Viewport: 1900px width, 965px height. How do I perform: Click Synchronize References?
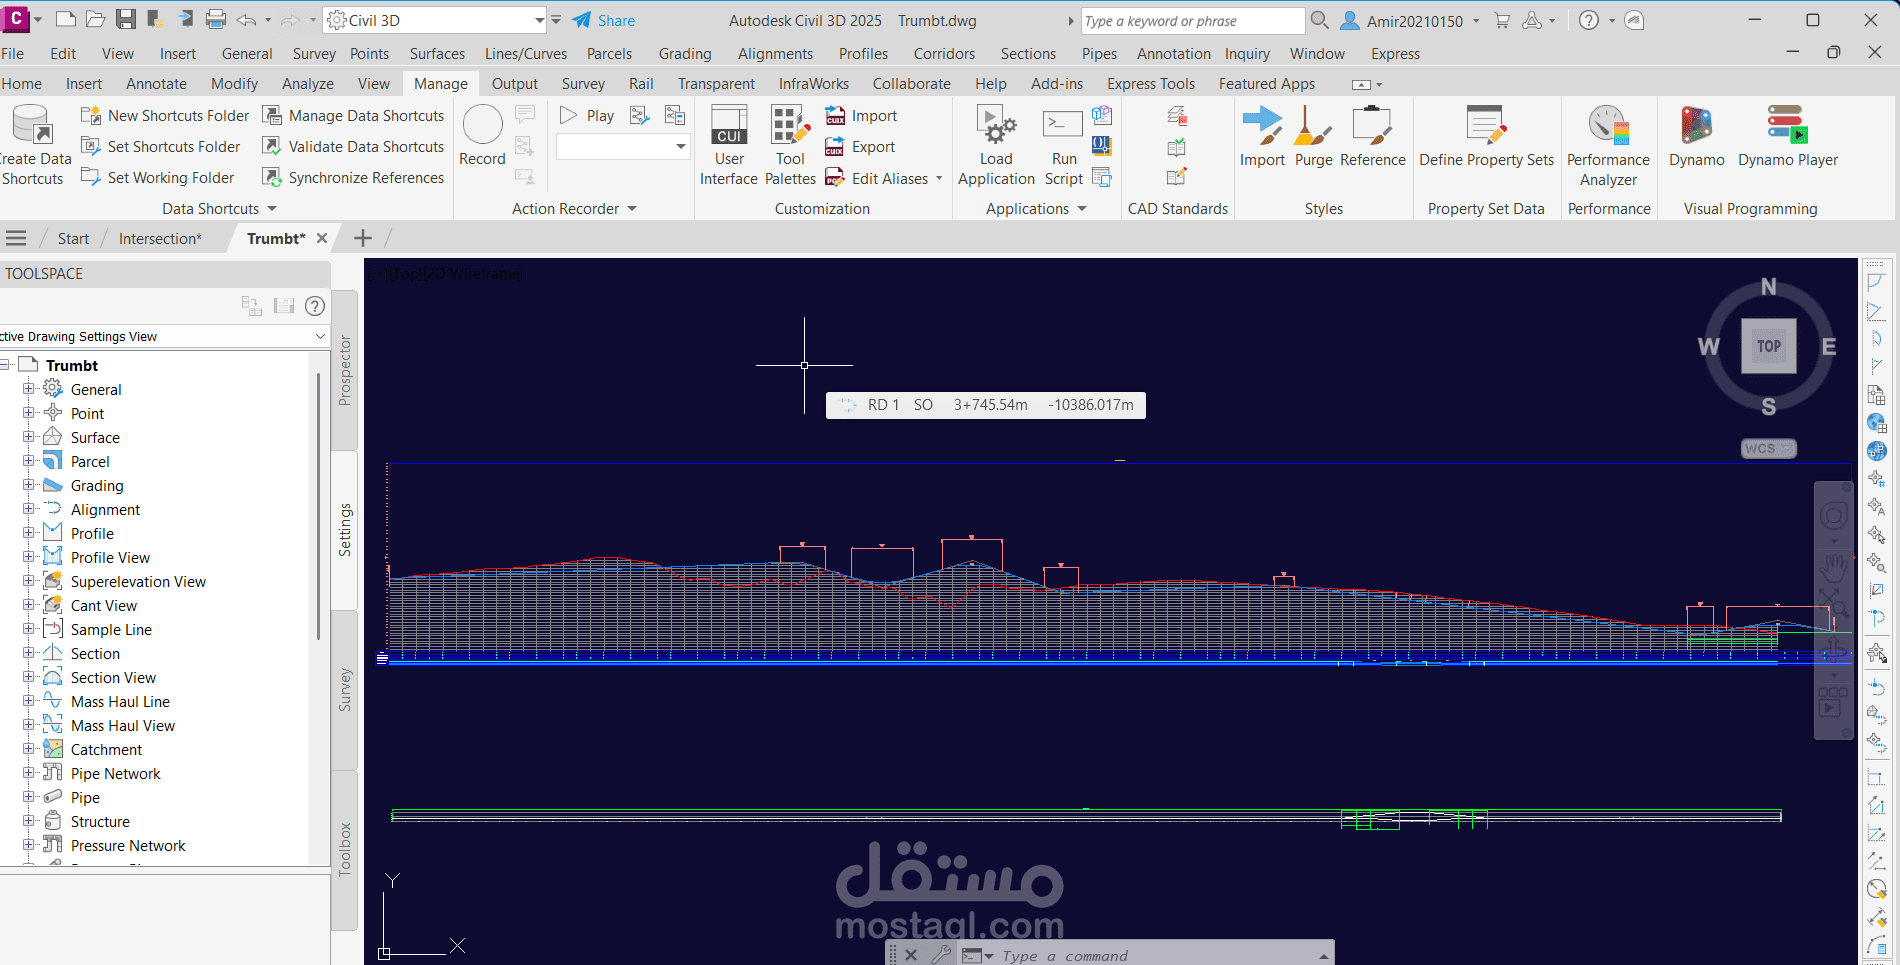353,178
